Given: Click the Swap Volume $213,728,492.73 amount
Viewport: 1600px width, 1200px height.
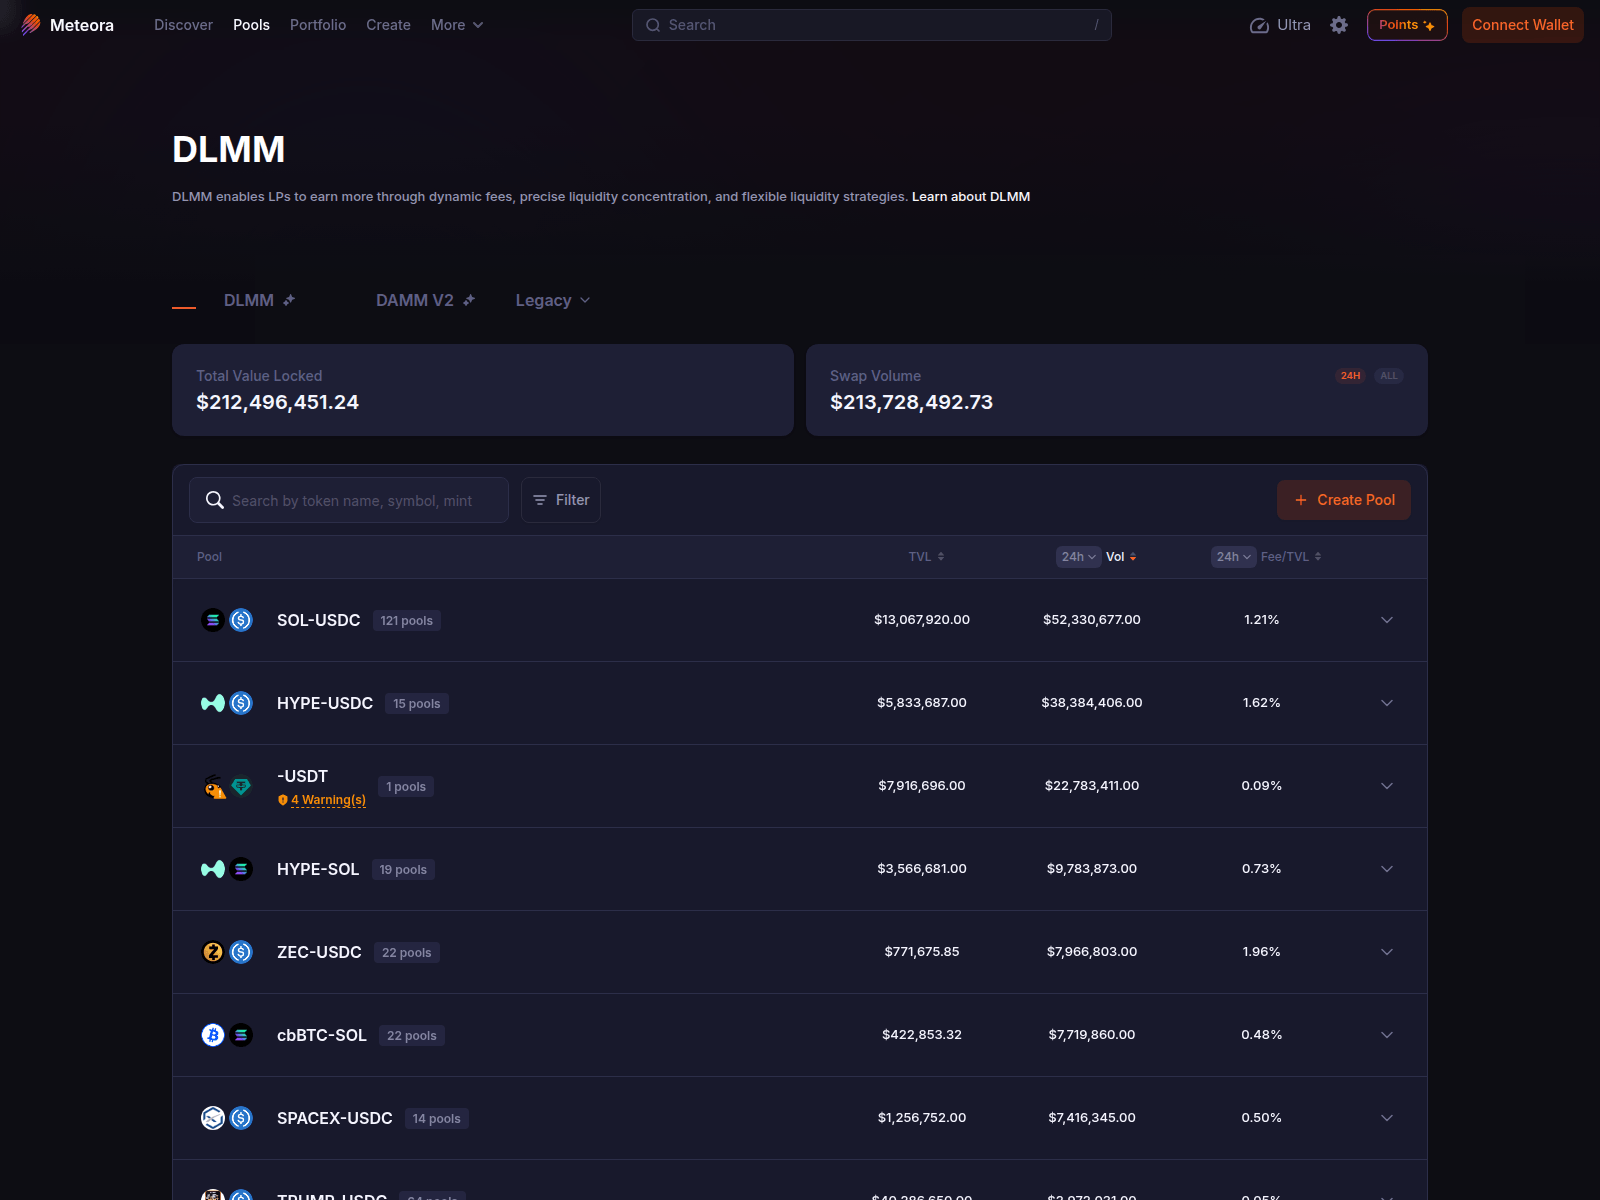Looking at the screenshot, I should [x=912, y=402].
